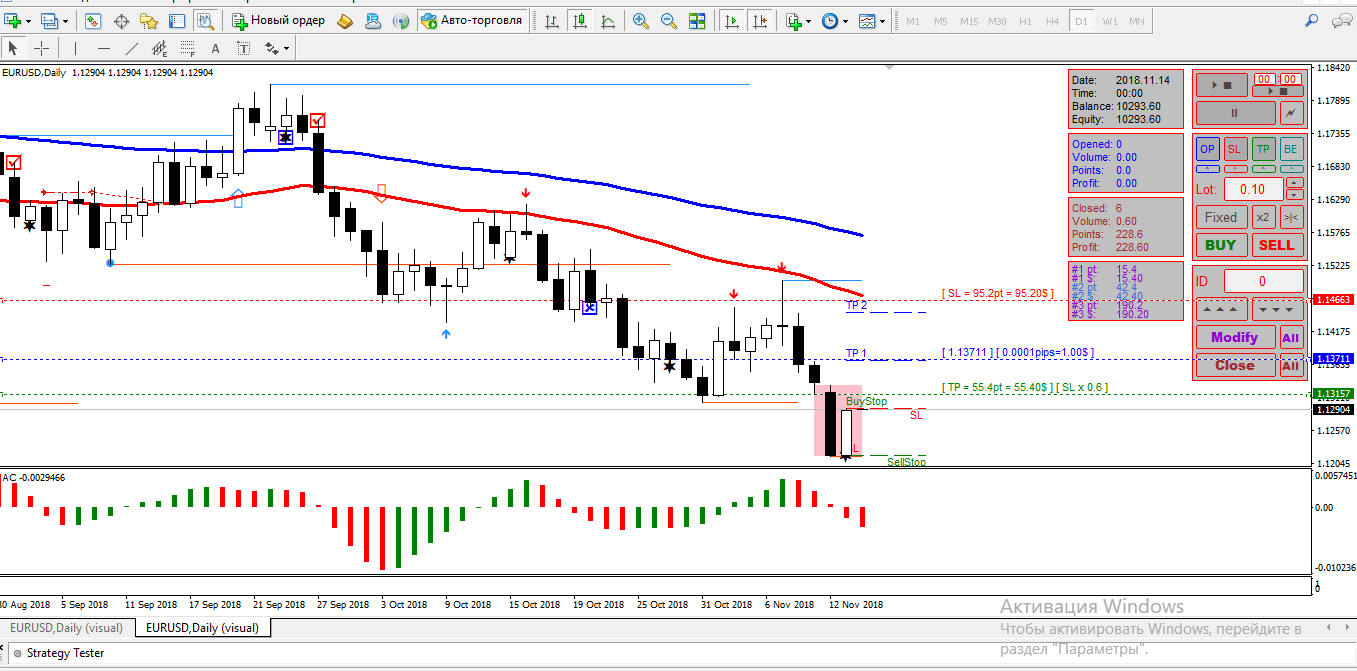Select the crosshair tool
1357x671 pixels.
pyautogui.click(x=41, y=47)
